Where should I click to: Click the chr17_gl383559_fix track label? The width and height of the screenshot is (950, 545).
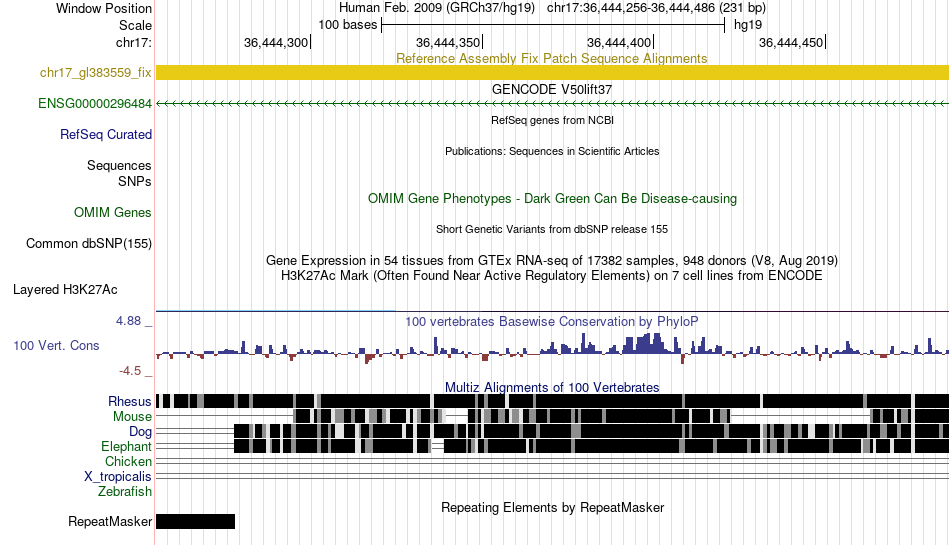pyautogui.click(x=95, y=73)
